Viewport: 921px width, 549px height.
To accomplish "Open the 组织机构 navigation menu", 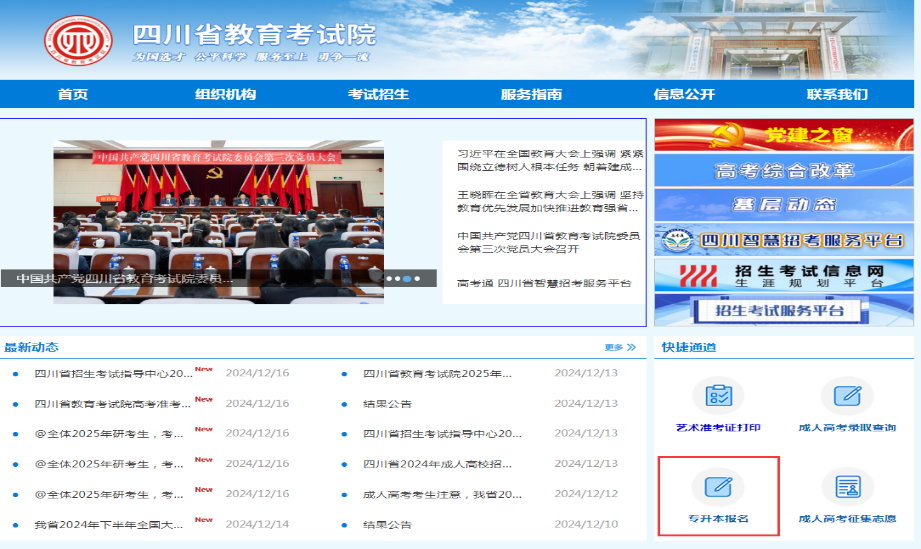I will (226, 95).
